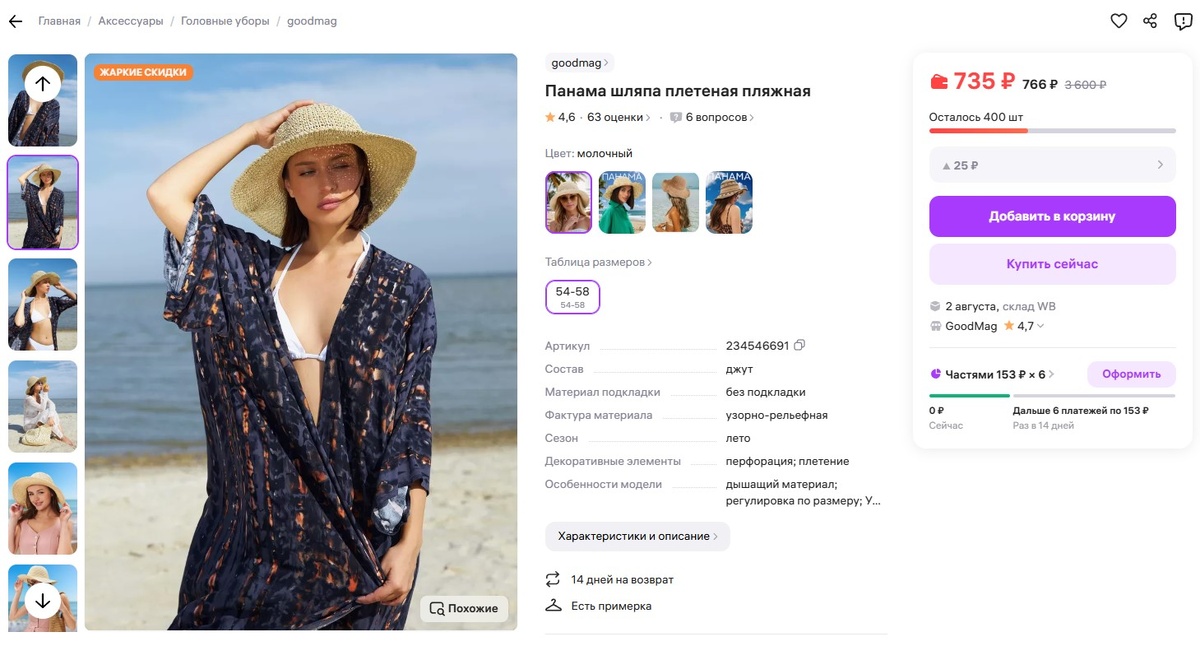
Task: Select size 54-58 option
Action: [x=573, y=297]
